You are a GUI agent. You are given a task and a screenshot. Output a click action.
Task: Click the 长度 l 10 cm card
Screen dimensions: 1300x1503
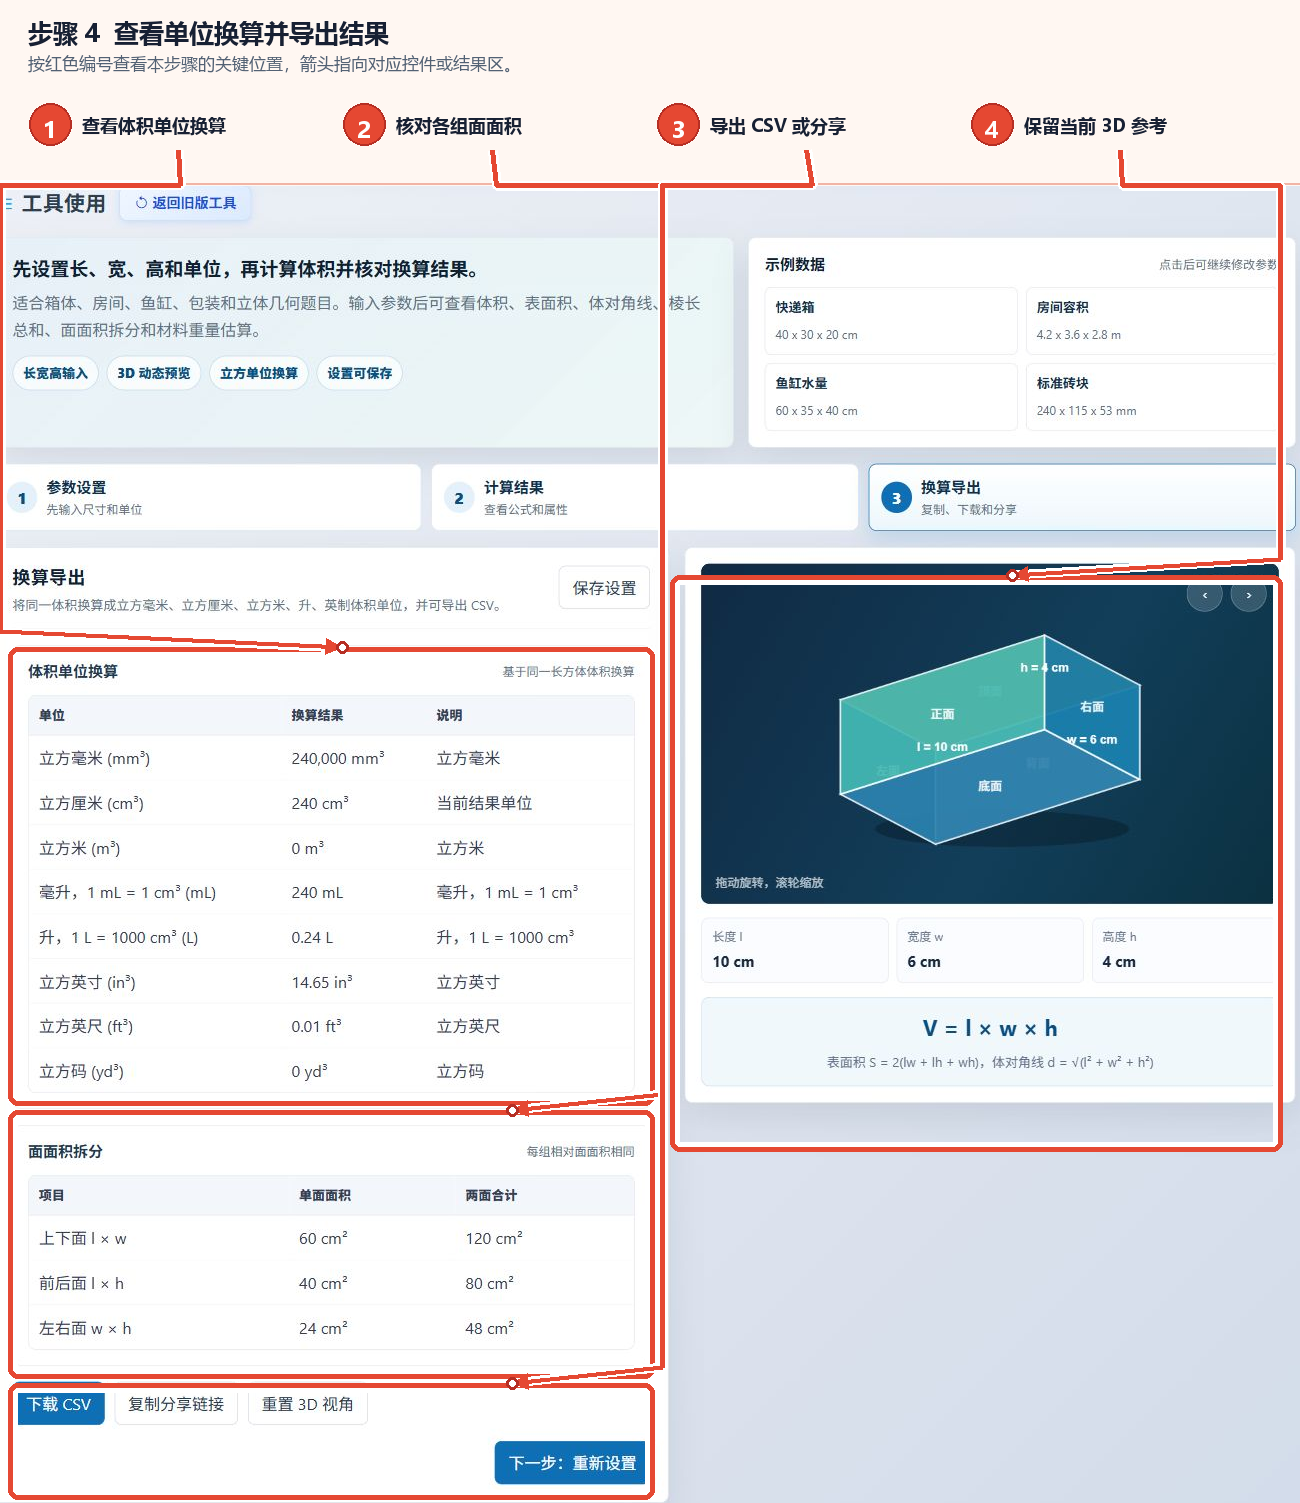[x=795, y=950]
